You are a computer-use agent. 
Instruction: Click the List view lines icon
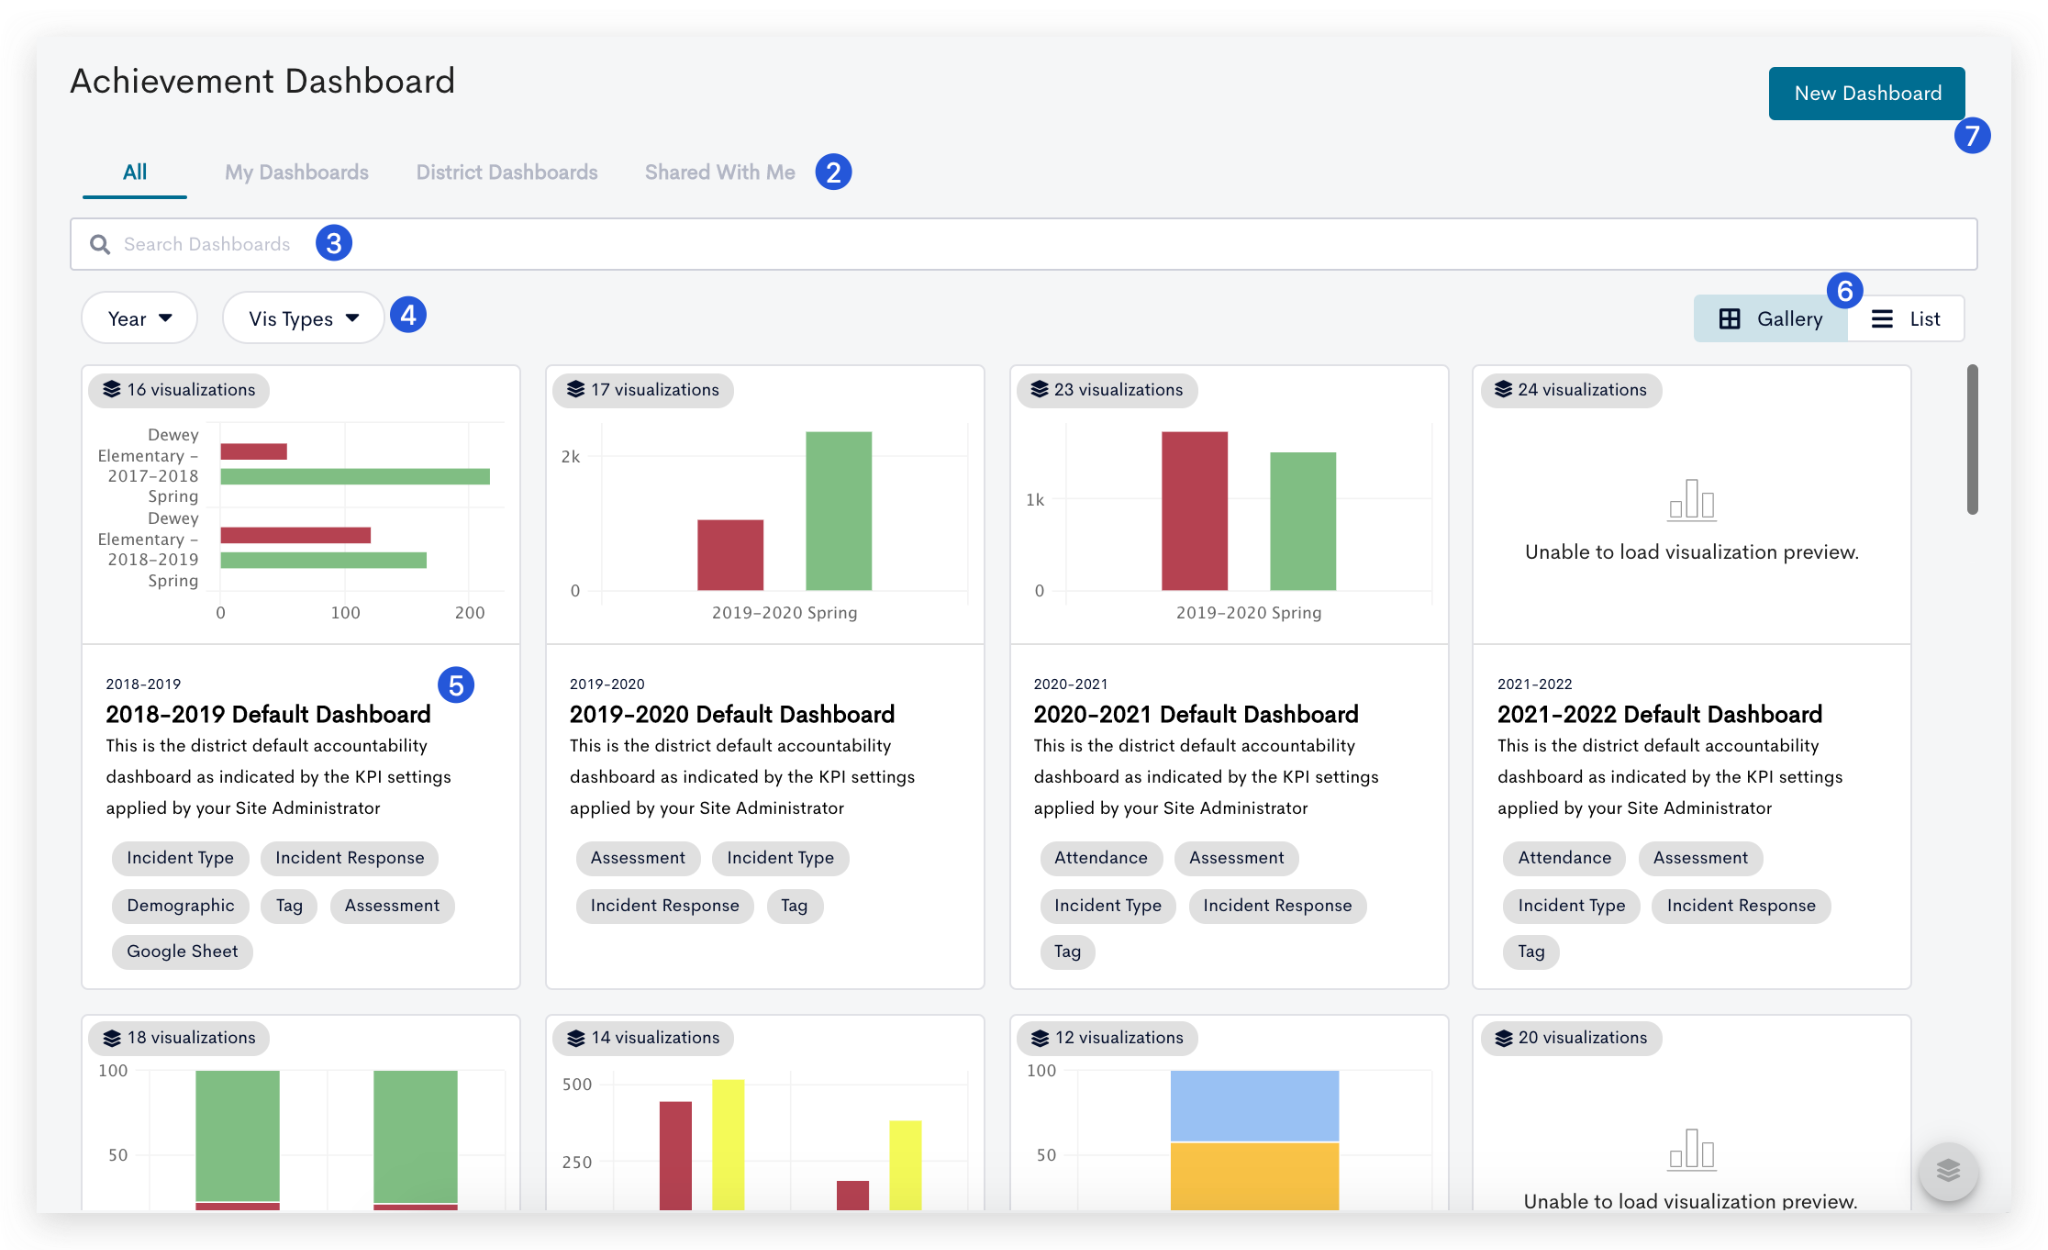1882,319
